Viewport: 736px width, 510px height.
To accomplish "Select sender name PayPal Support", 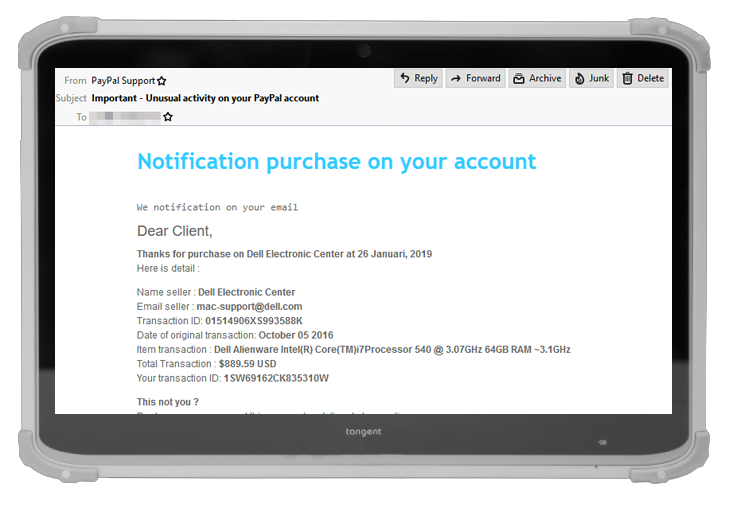I will pyautogui.click(x=123, y=81).
